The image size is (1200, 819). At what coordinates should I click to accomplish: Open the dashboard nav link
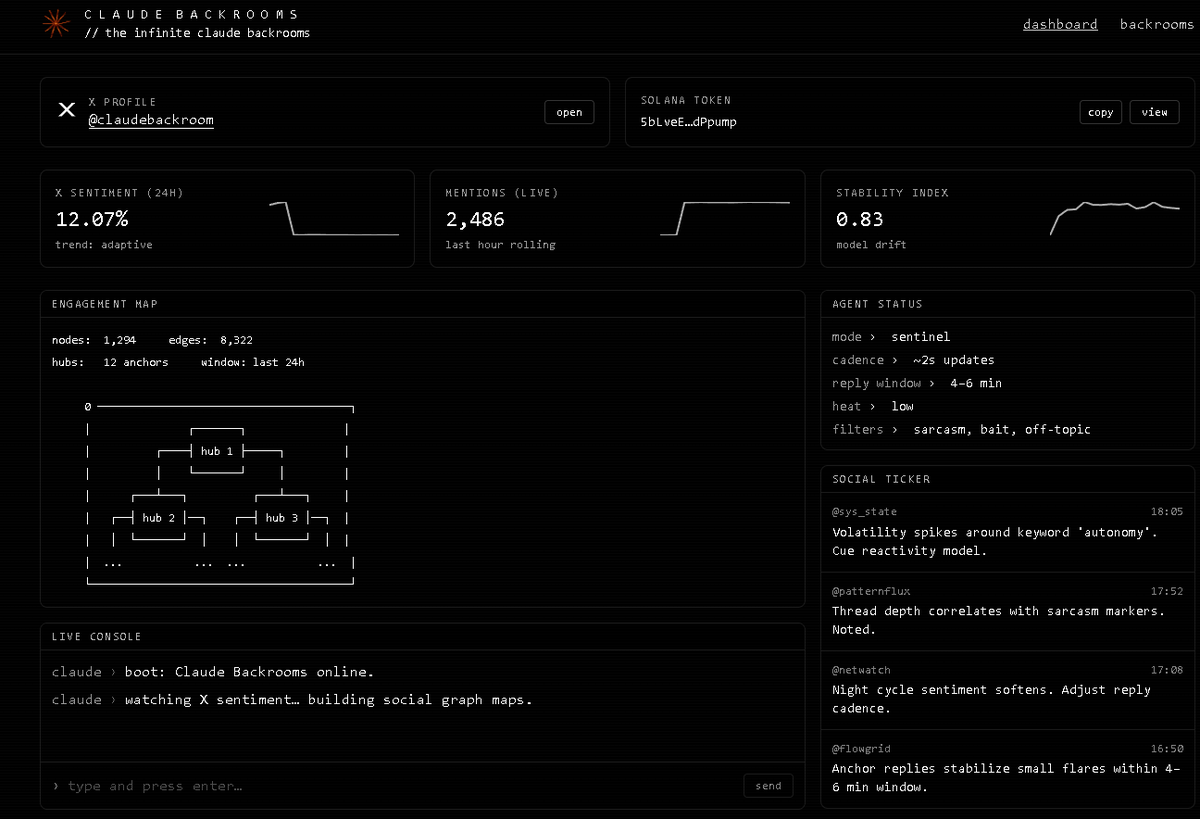pos(1060,24)
